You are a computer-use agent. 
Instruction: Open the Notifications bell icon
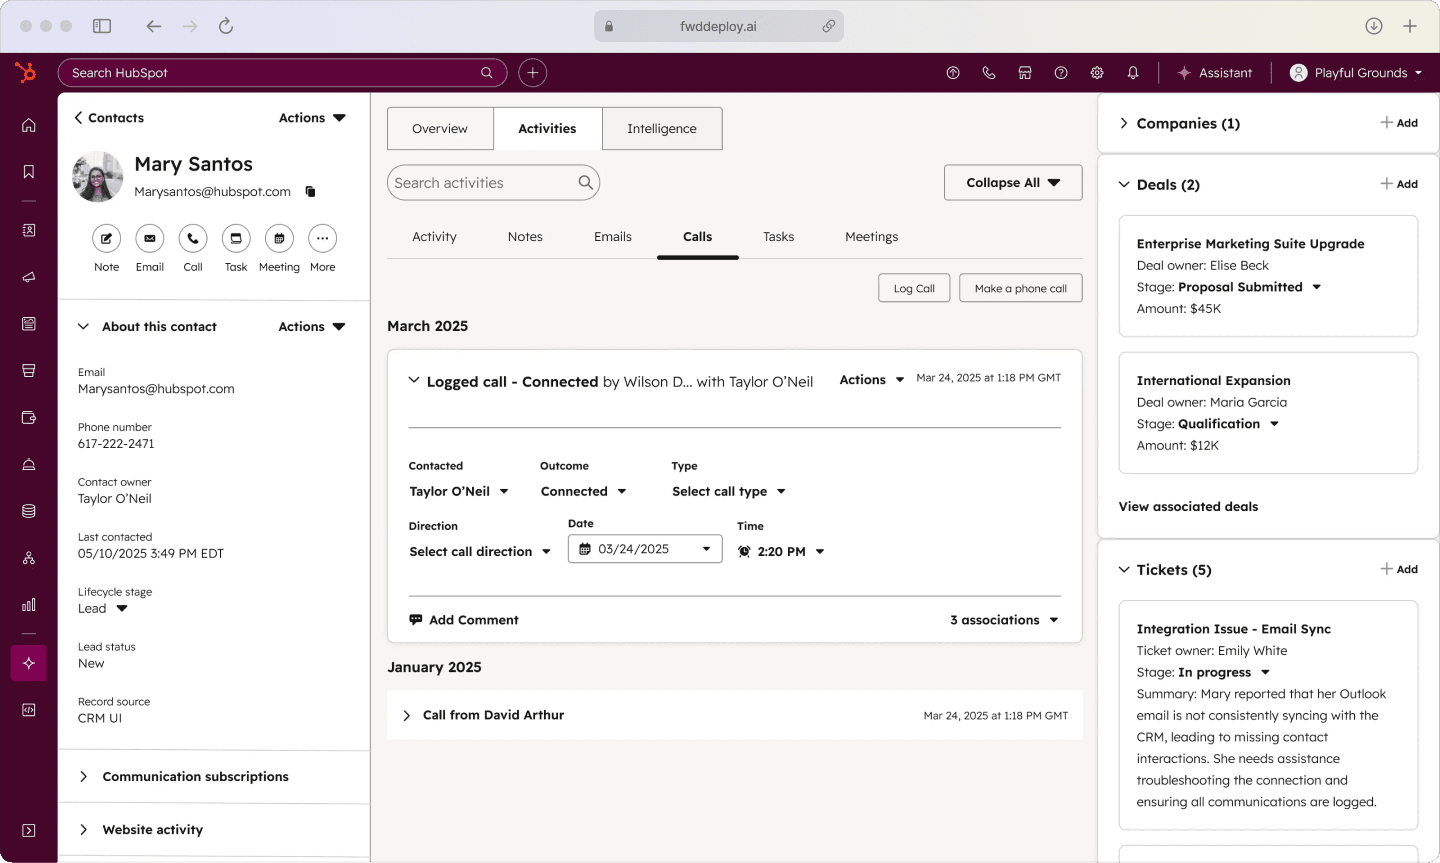pyautogui.click(x=1133, y=73)
